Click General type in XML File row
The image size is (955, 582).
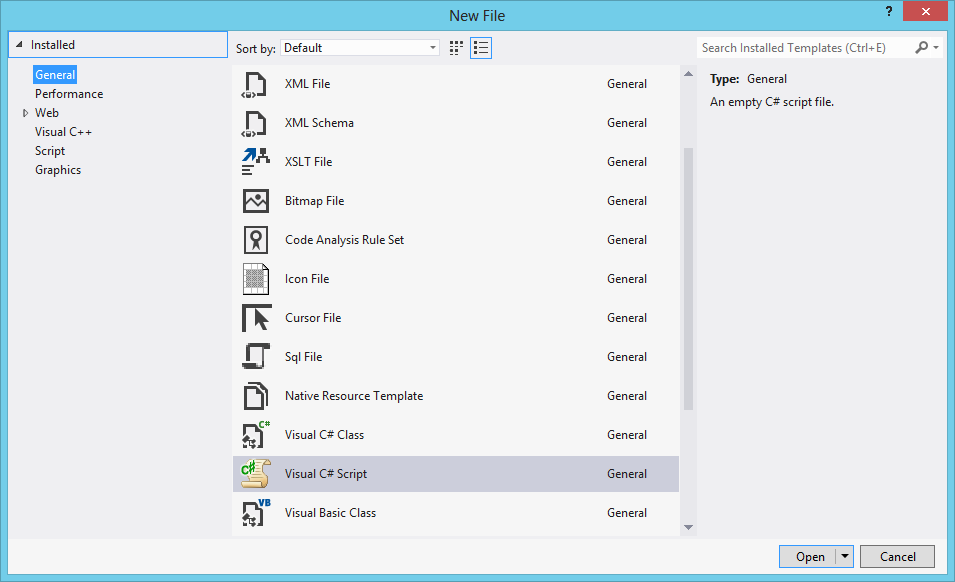click(627, 84)
